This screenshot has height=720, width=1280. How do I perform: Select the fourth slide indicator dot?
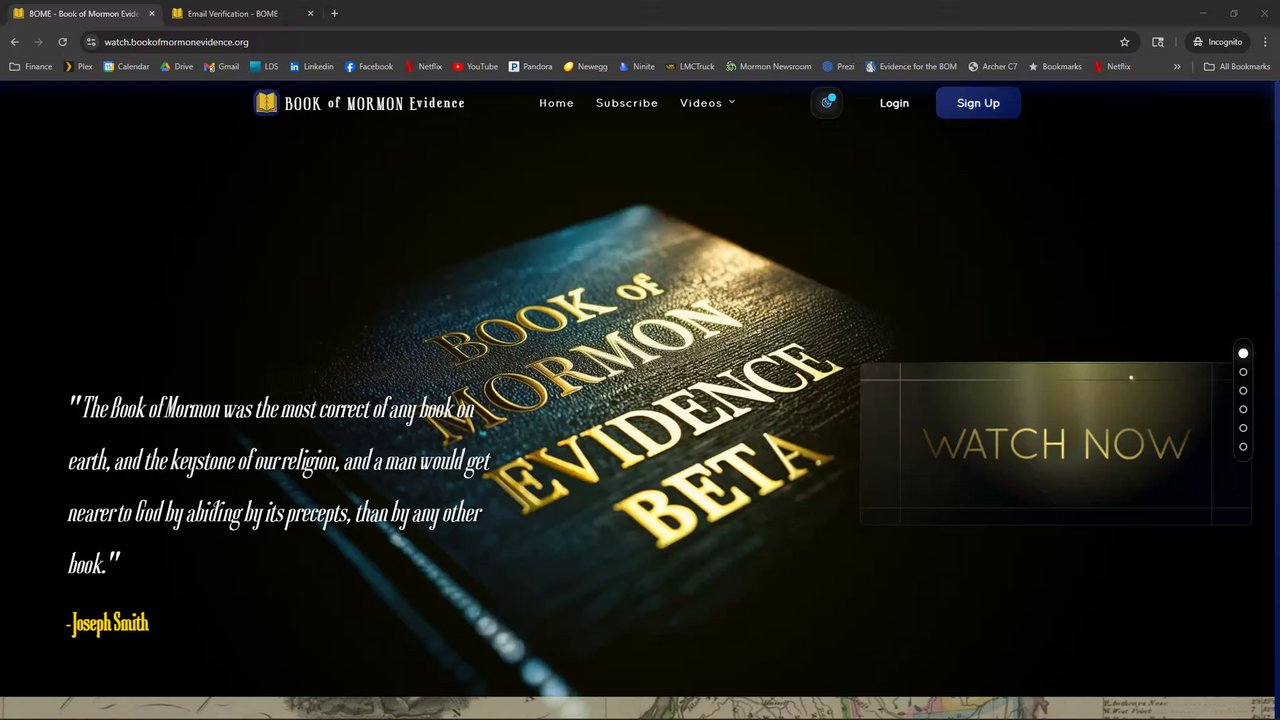point(1243,409)
